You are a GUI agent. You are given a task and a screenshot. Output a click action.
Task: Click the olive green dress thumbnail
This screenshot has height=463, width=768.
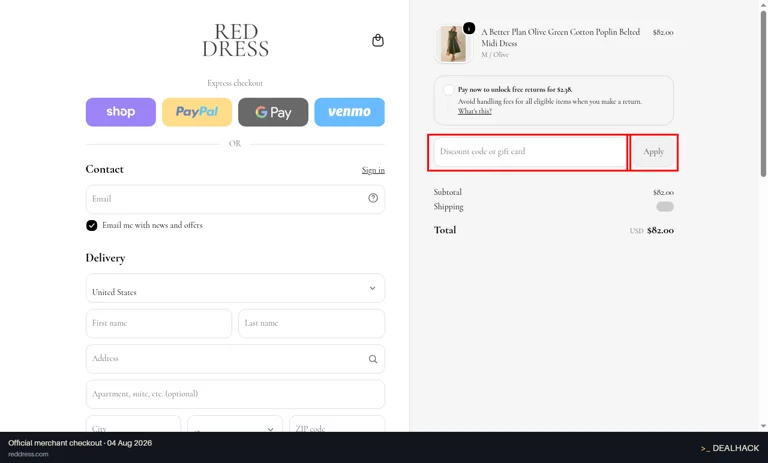(x=453, y=44)
